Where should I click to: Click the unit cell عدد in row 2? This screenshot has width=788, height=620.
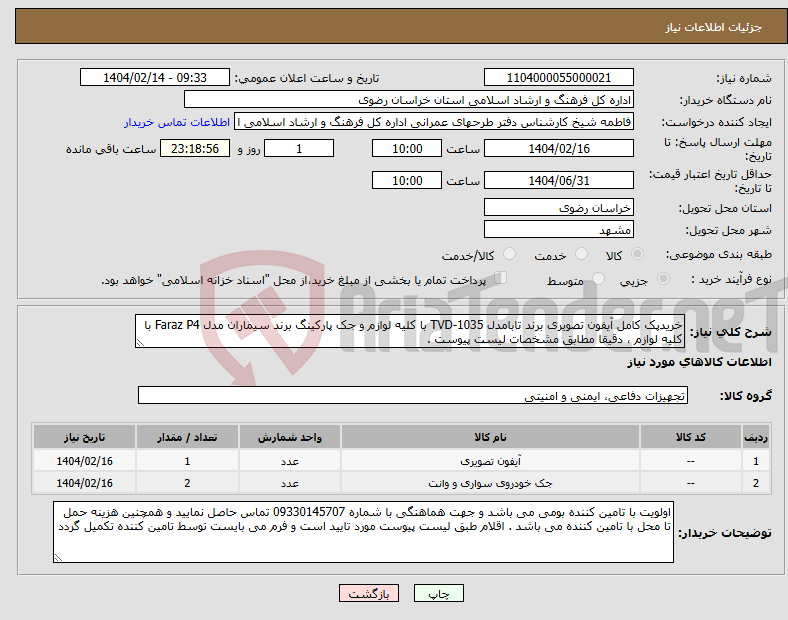290,483
